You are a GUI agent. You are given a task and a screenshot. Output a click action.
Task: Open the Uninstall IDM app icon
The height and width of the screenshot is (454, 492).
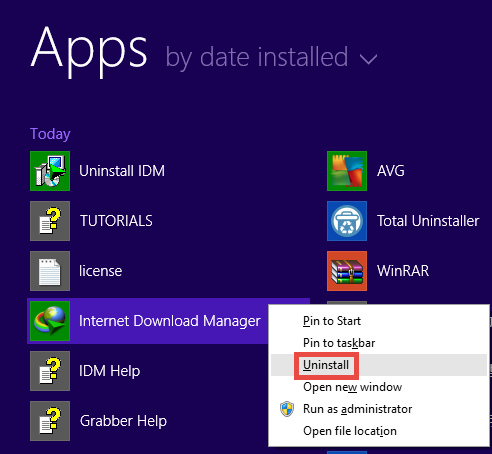(50, 171)
